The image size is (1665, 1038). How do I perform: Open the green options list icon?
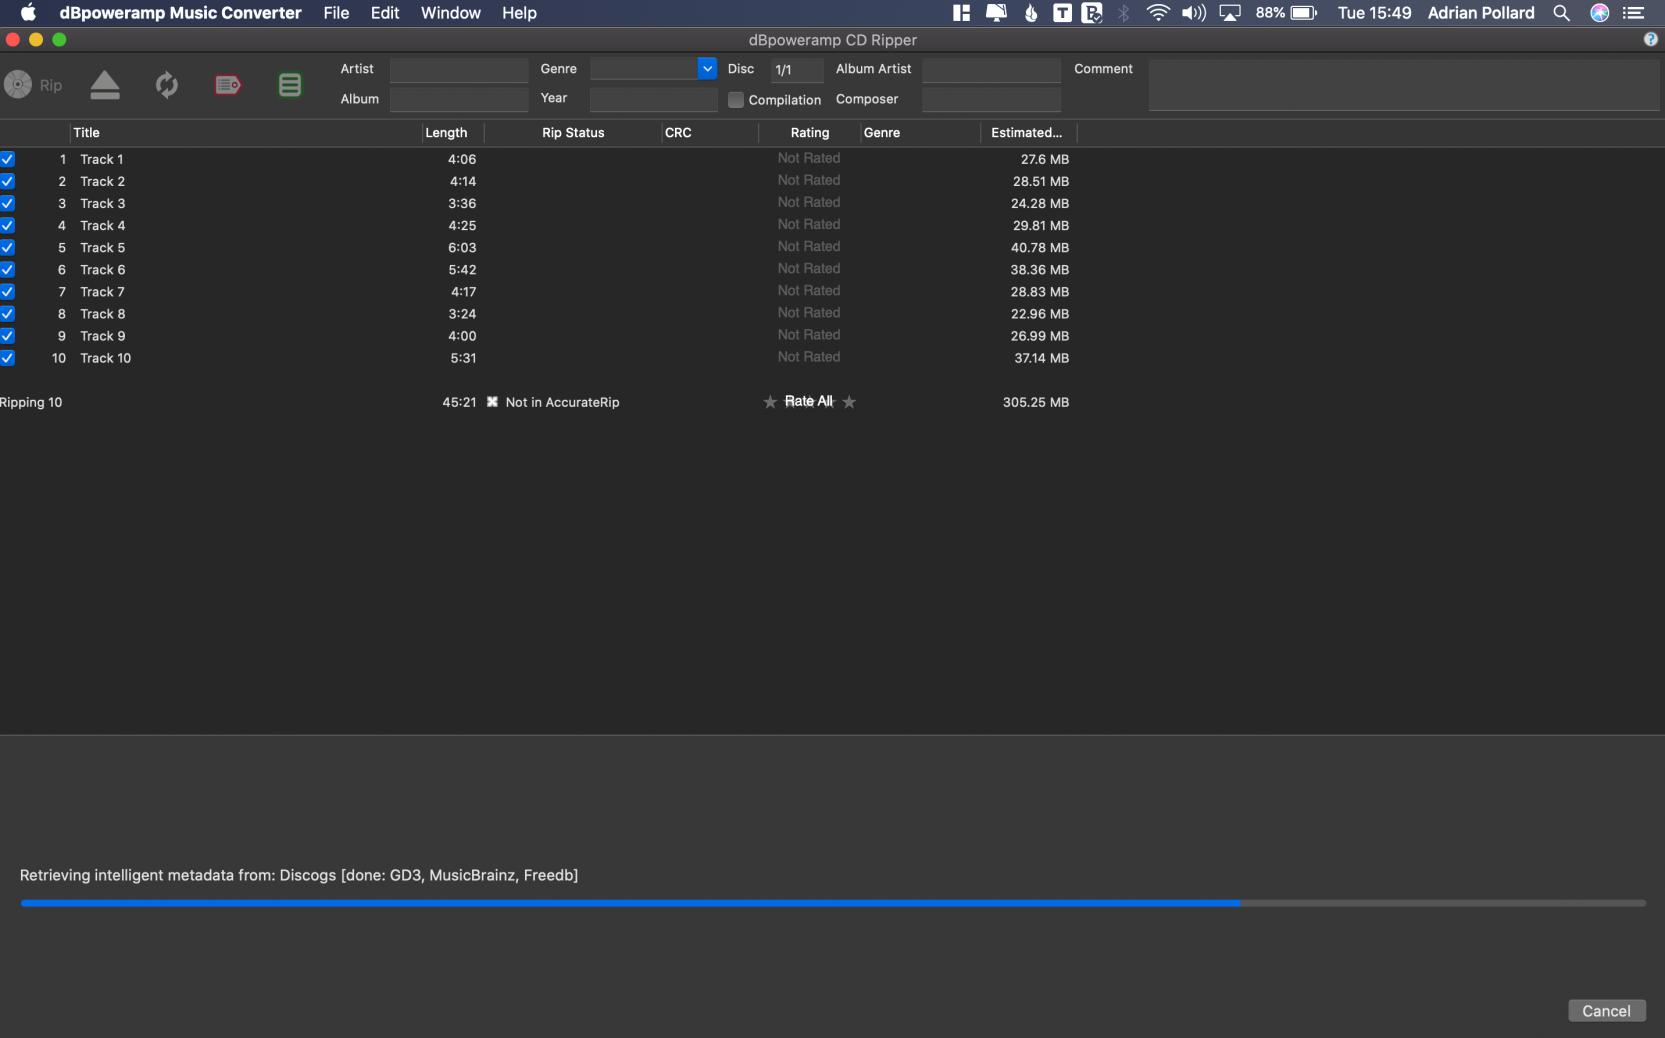click(290, 85)
